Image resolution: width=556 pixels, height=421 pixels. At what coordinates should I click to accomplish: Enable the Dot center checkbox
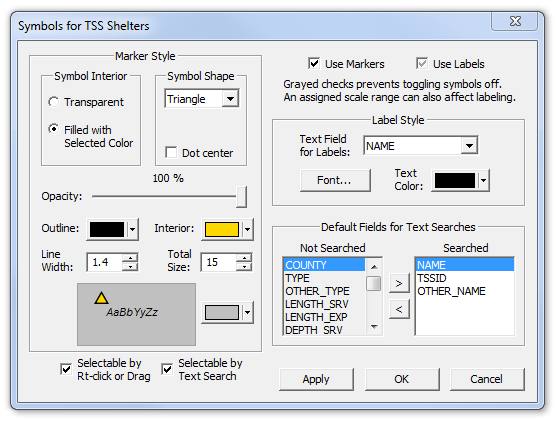(171, 153)
